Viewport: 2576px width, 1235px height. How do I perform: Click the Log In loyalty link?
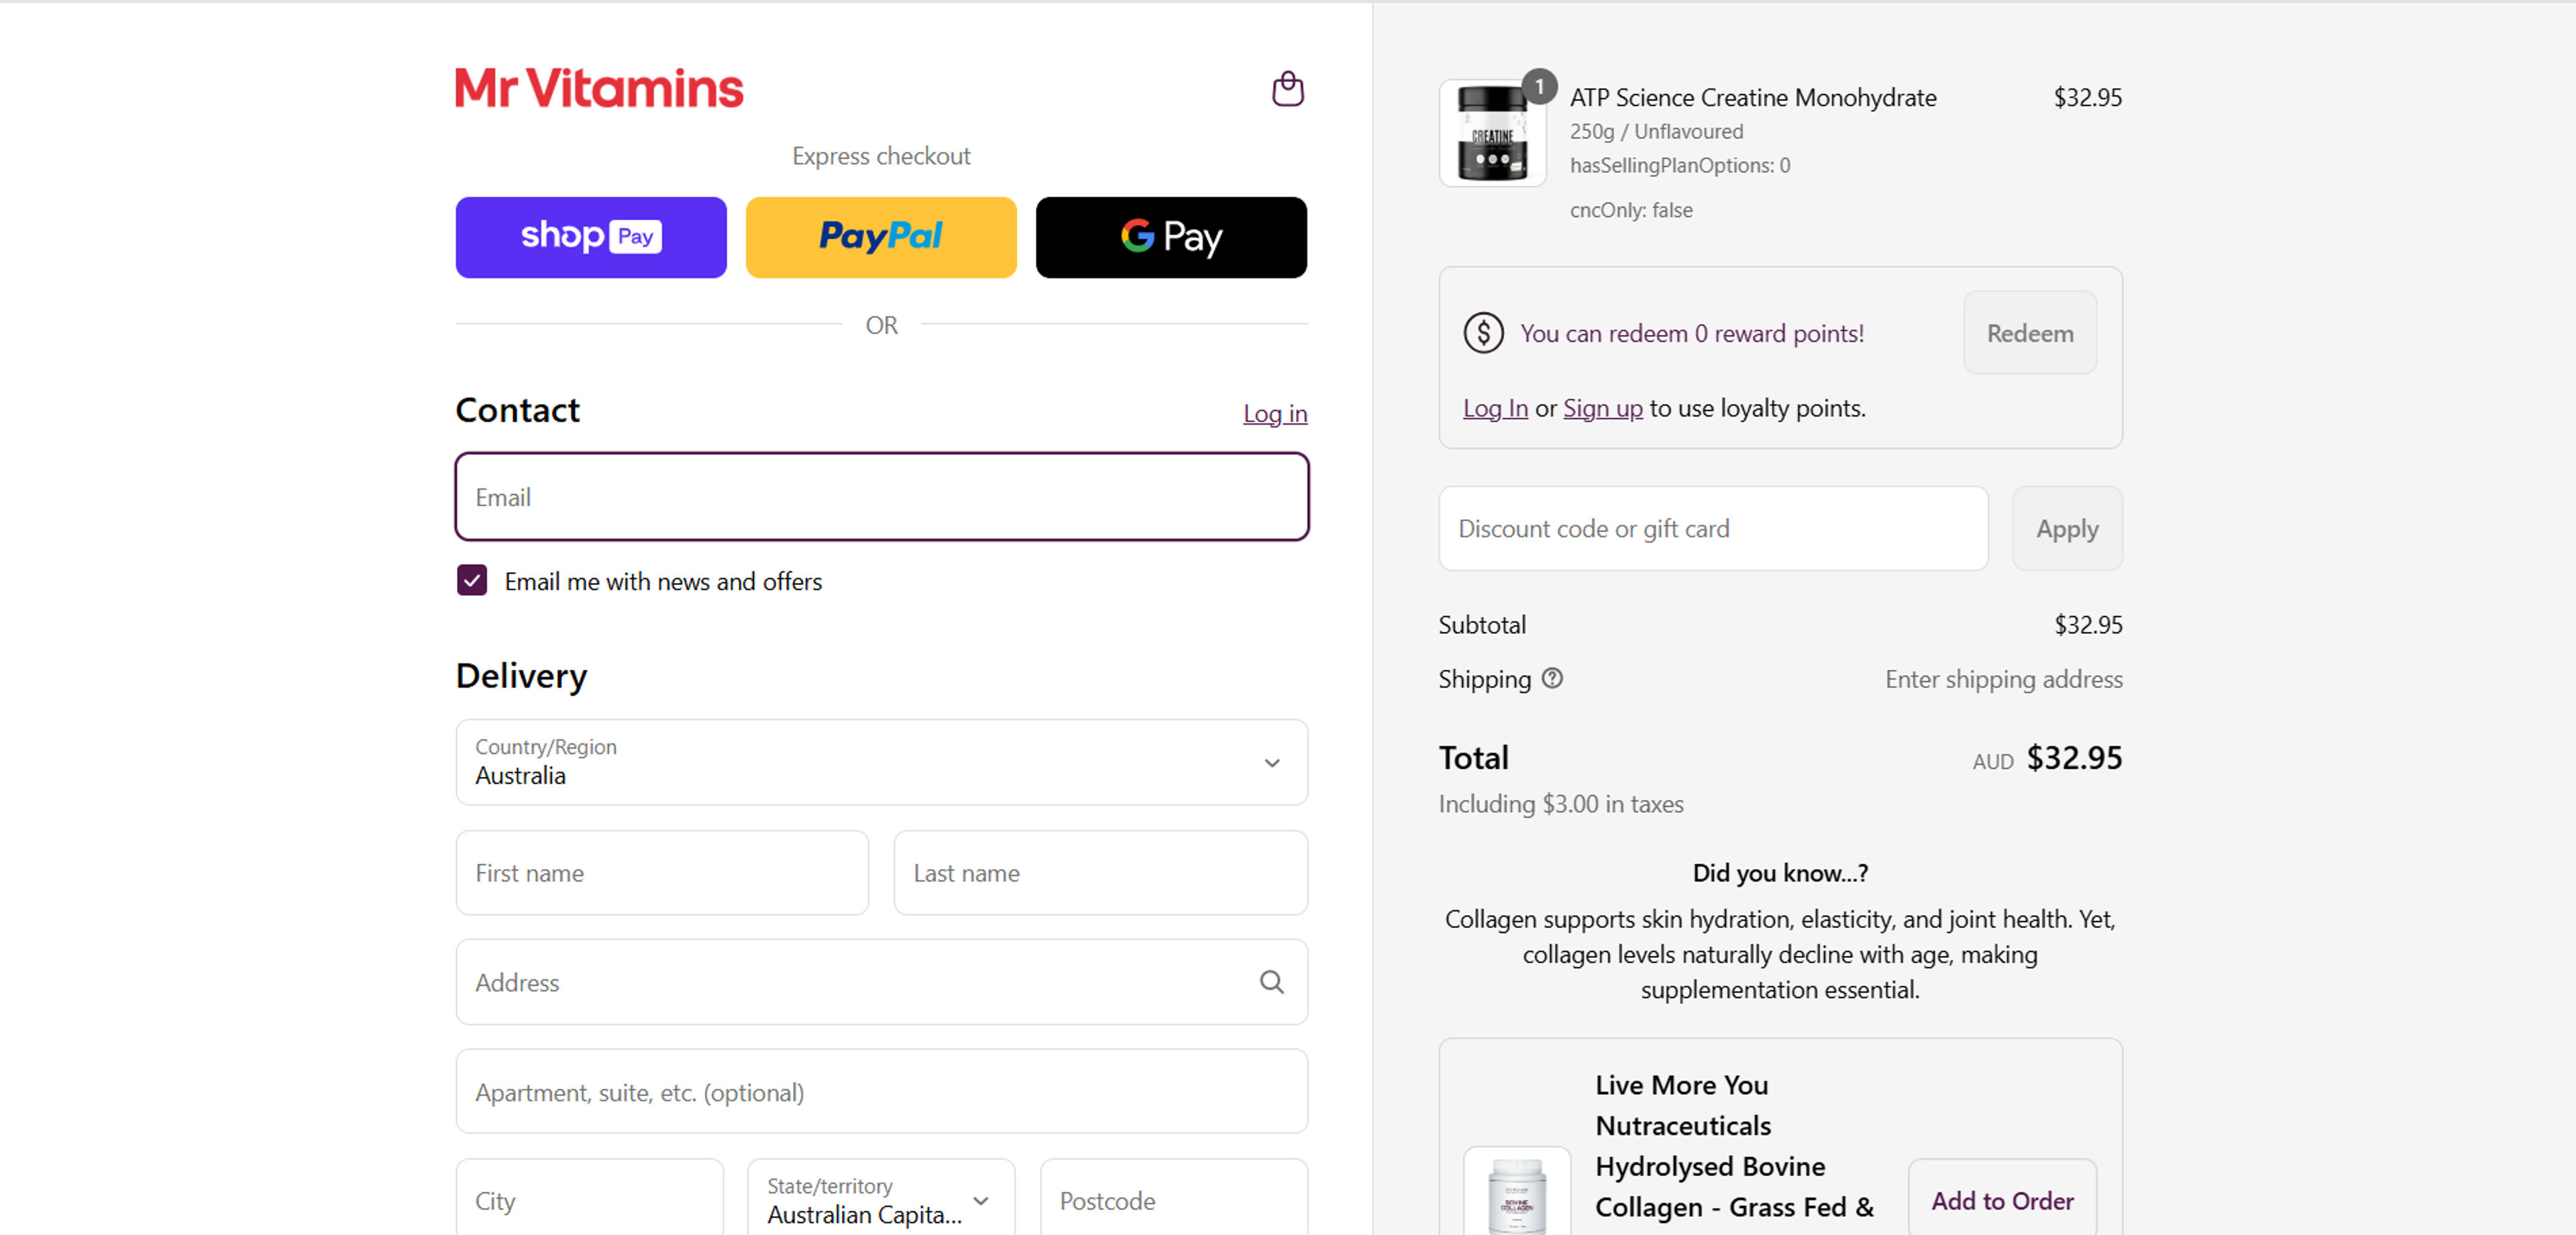(1495, 408)
